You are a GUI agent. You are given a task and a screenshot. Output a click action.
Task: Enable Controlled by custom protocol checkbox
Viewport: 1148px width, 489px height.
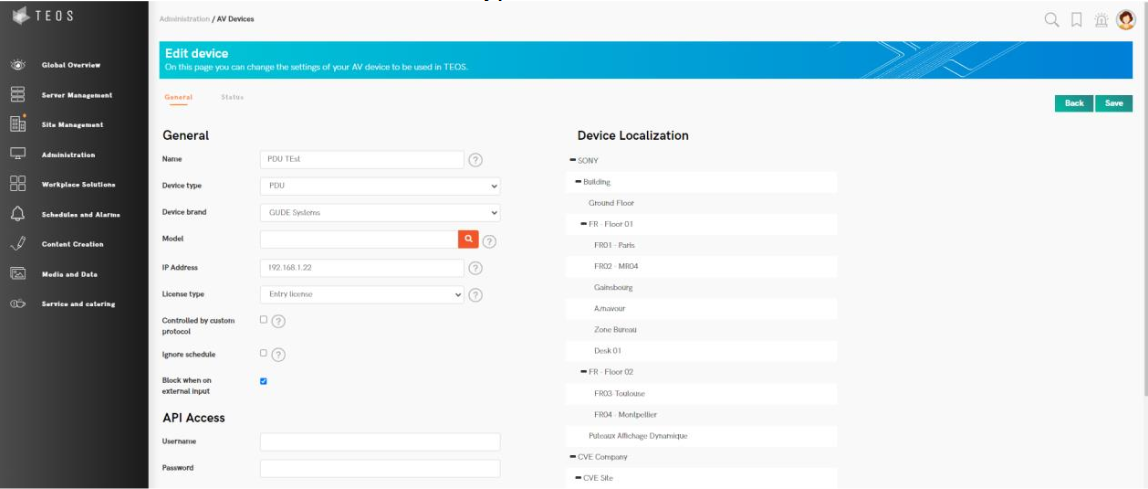coord(264,320)
